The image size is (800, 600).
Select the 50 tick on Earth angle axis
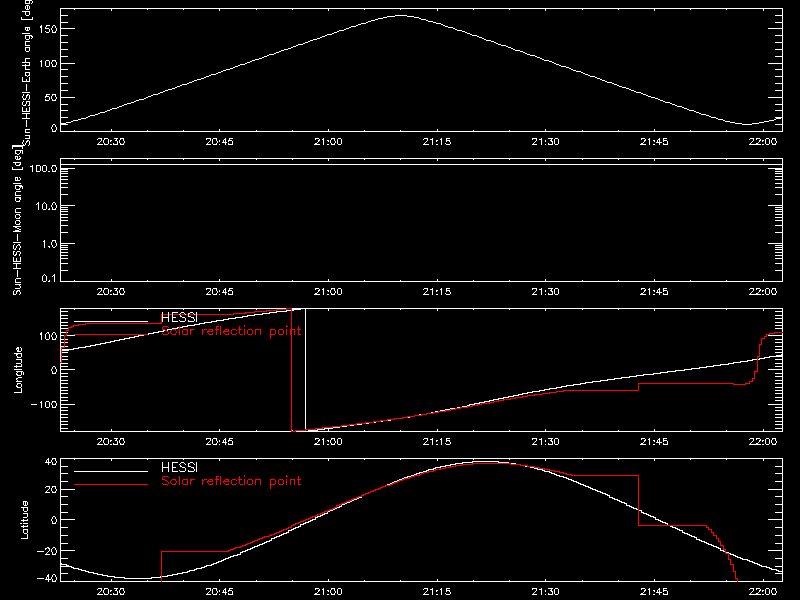coord(51,97)
